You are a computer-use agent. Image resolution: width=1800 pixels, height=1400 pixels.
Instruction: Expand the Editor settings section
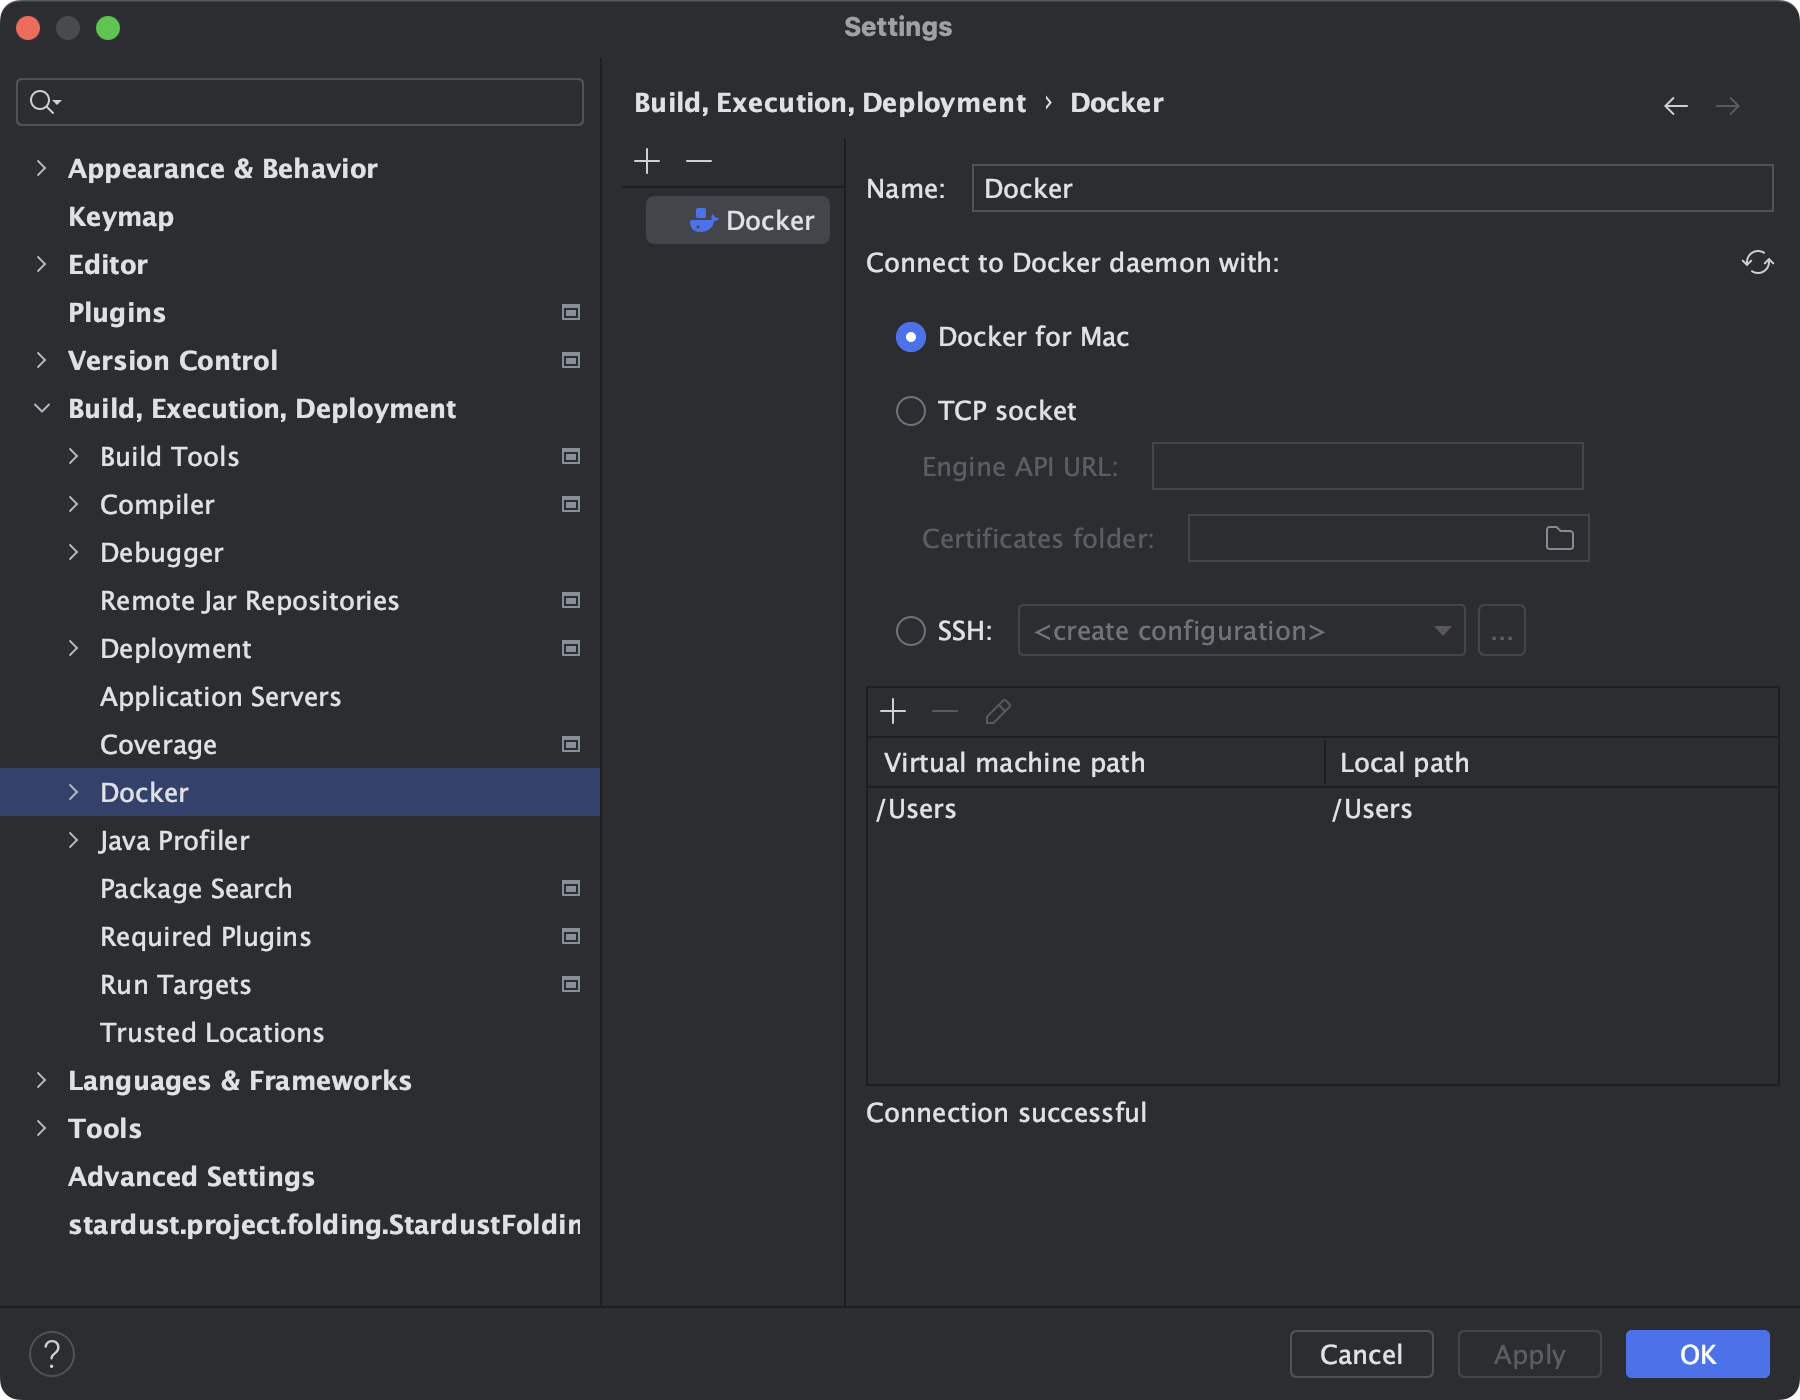pos(41,264)
